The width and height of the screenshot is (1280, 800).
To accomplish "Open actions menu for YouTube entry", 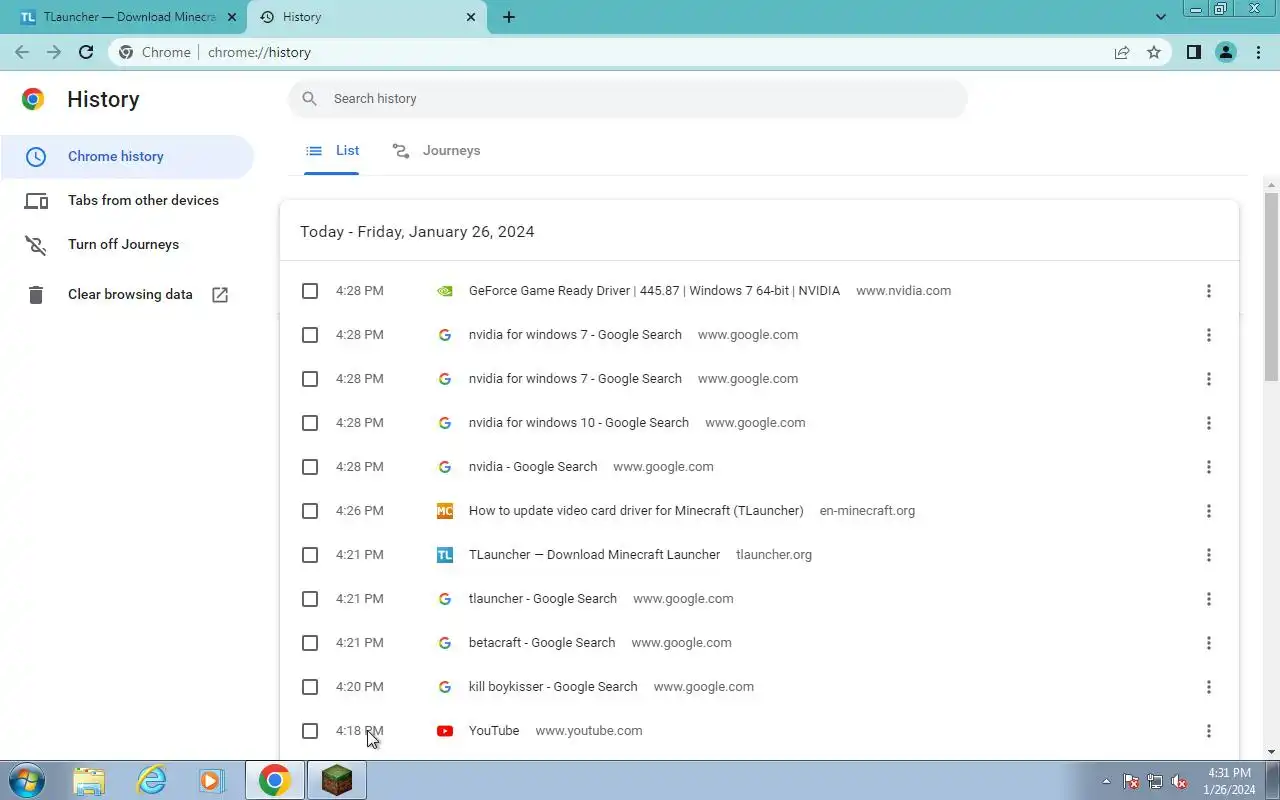I will click(1208, 731).
